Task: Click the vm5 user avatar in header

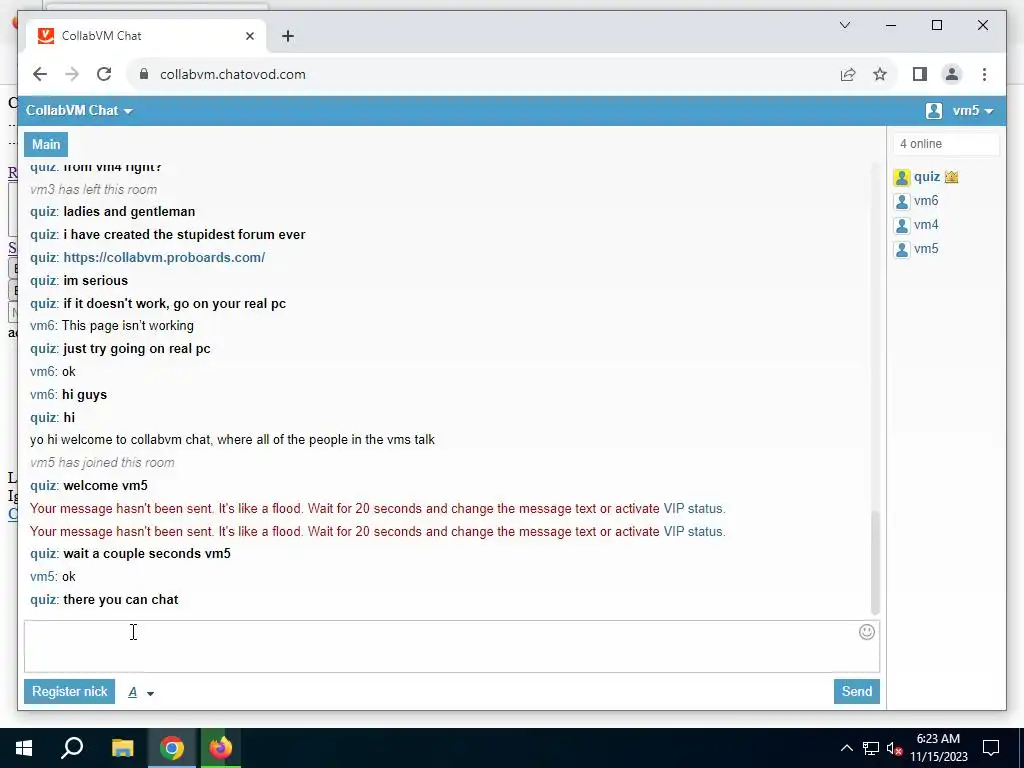Action: coord(934,111)
